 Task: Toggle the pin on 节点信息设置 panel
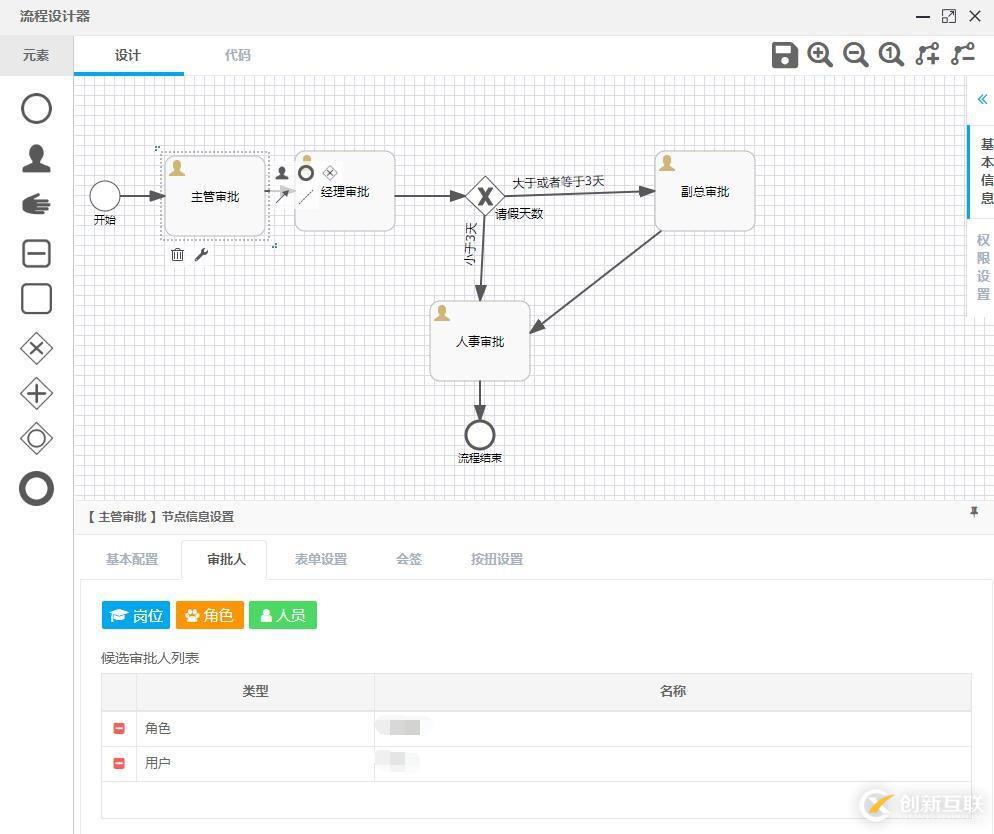pyautogui.click(x=975, y=511)
